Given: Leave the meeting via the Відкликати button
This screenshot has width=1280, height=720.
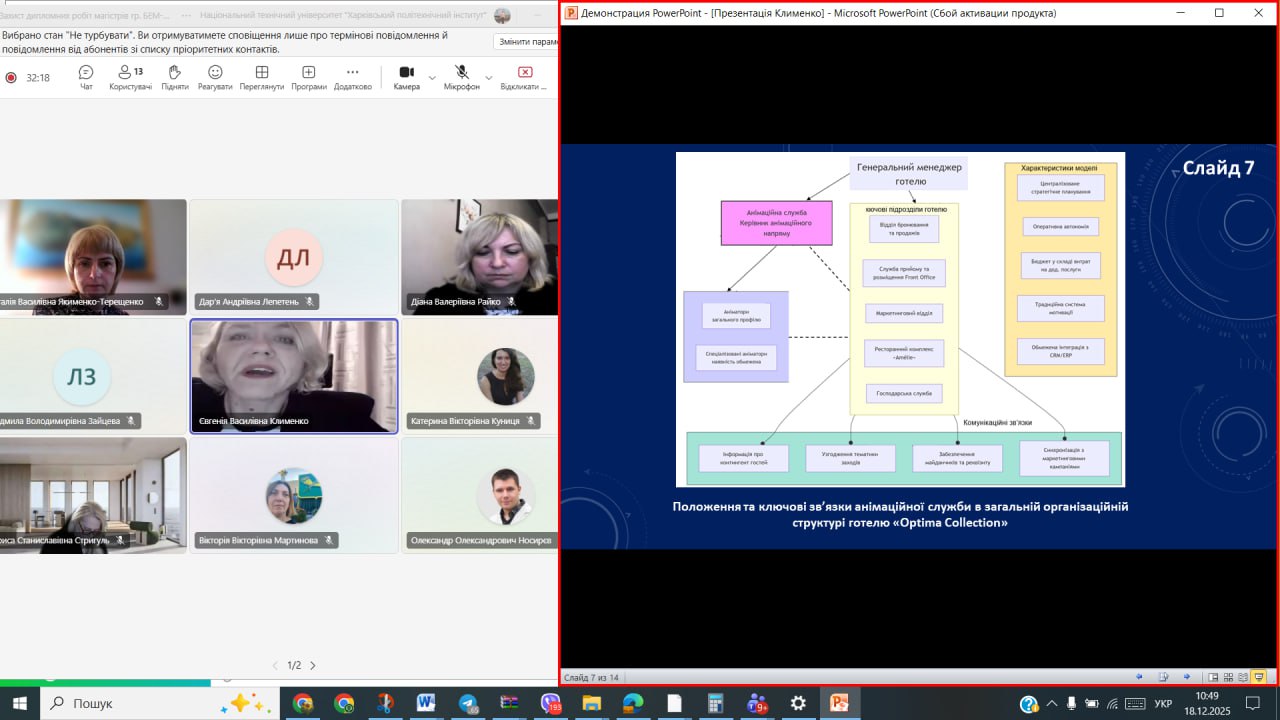Looking at the screenshot, I should click(524, 77).
